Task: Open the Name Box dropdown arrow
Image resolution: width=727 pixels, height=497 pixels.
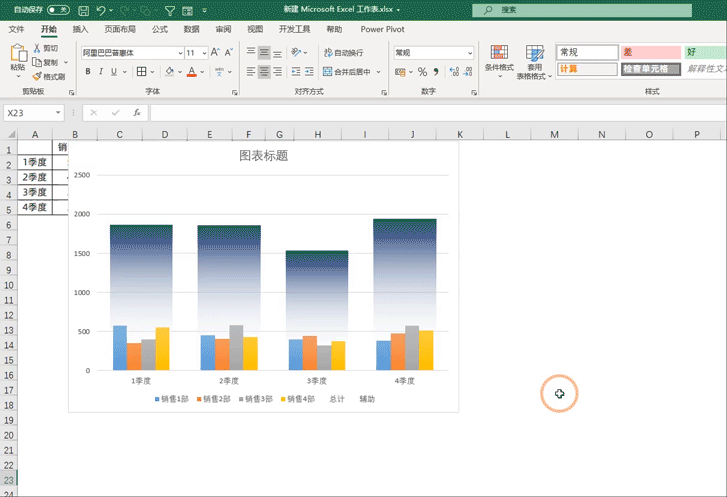Action: click(59, 113)
